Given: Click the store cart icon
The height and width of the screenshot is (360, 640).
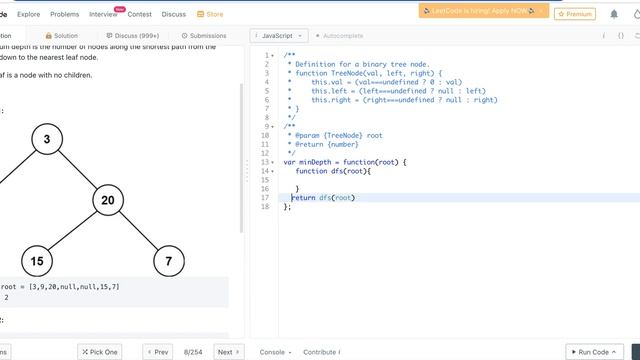Looking at the screenshot, I should pyautogui.click(x=200, y=14).
